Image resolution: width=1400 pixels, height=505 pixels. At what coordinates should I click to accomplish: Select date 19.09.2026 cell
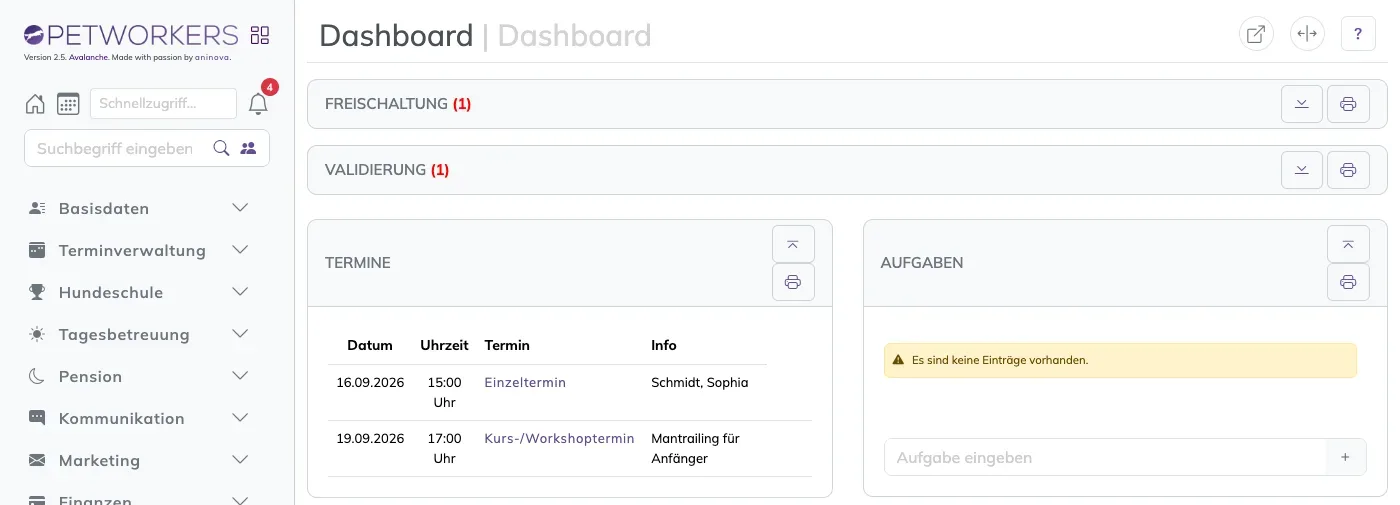[370, 438]
